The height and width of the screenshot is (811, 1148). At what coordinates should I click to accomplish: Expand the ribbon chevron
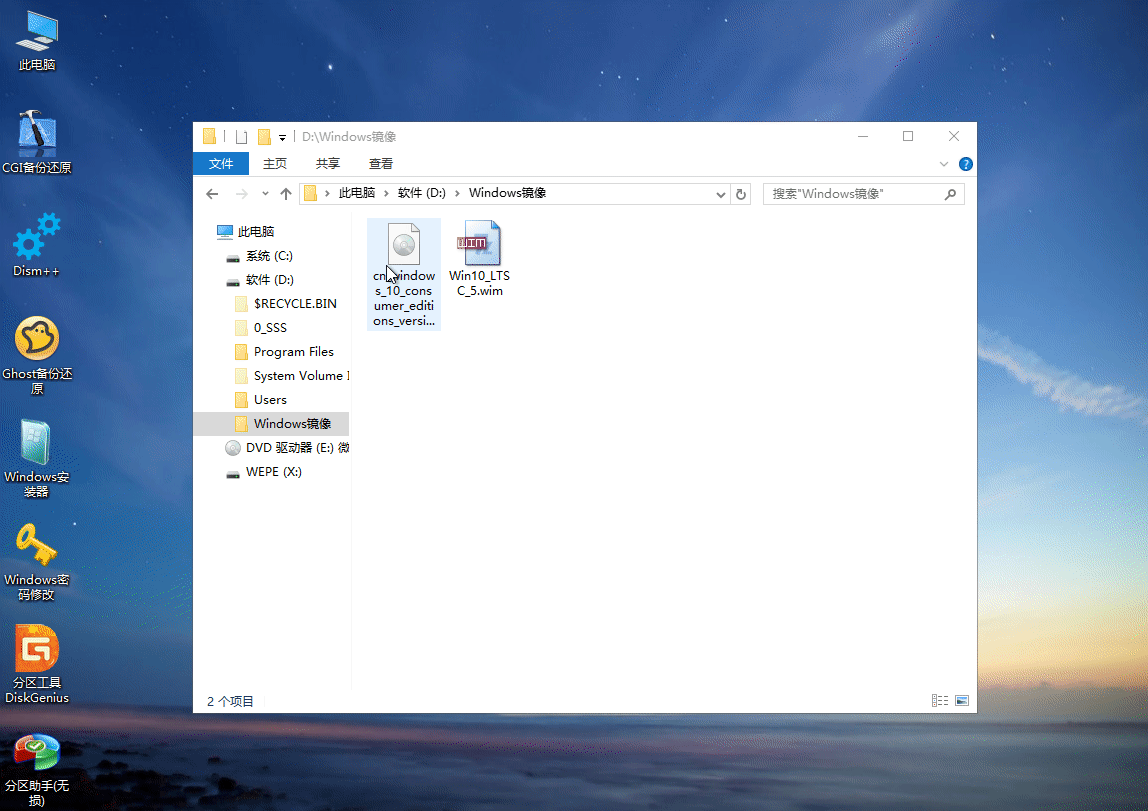(944, 164)
